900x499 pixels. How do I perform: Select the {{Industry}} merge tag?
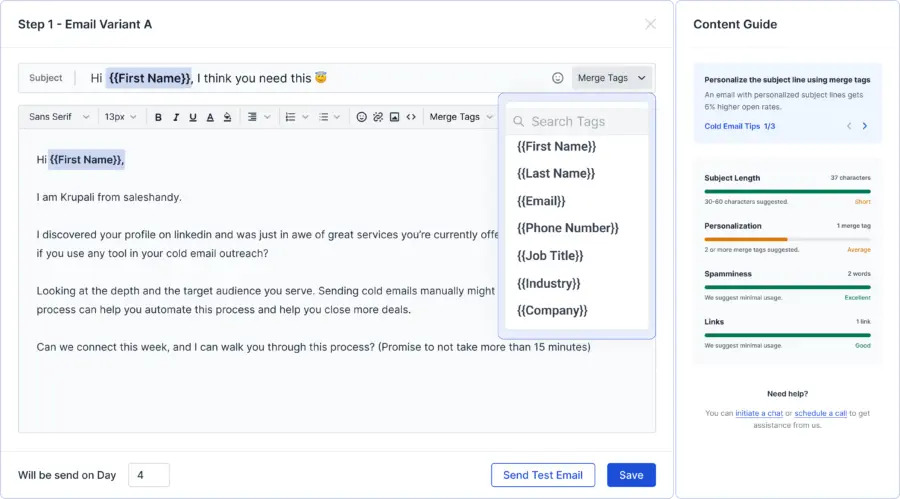[x=548, y=283]
